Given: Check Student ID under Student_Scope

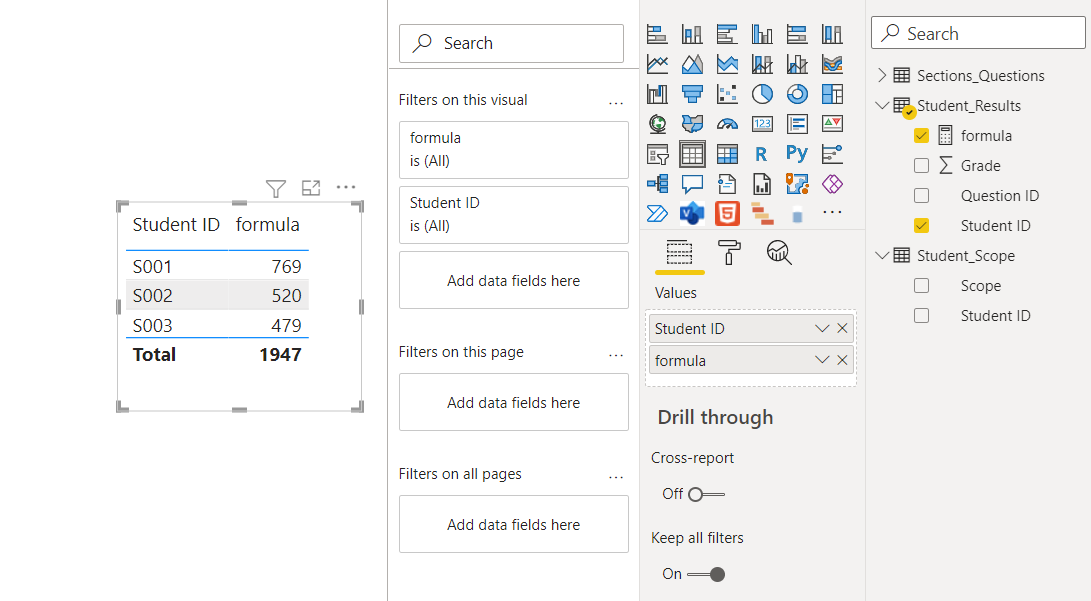Looking at the screenshot, I should coord(921,315).
